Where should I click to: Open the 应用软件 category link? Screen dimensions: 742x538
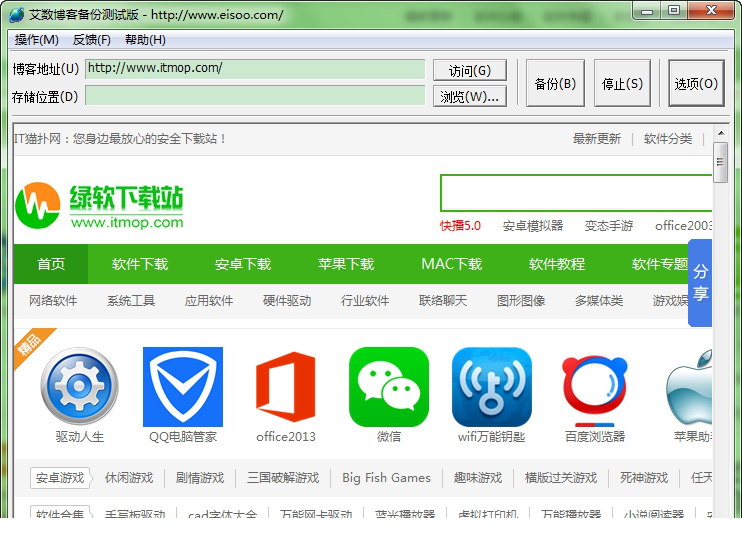tap(209, 300)
